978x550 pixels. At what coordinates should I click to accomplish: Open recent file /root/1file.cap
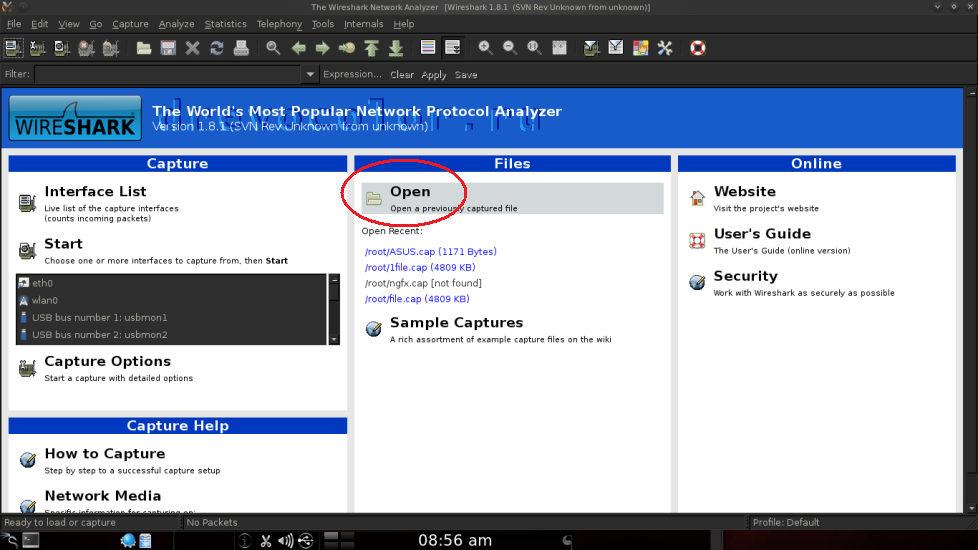click(420, 268)
